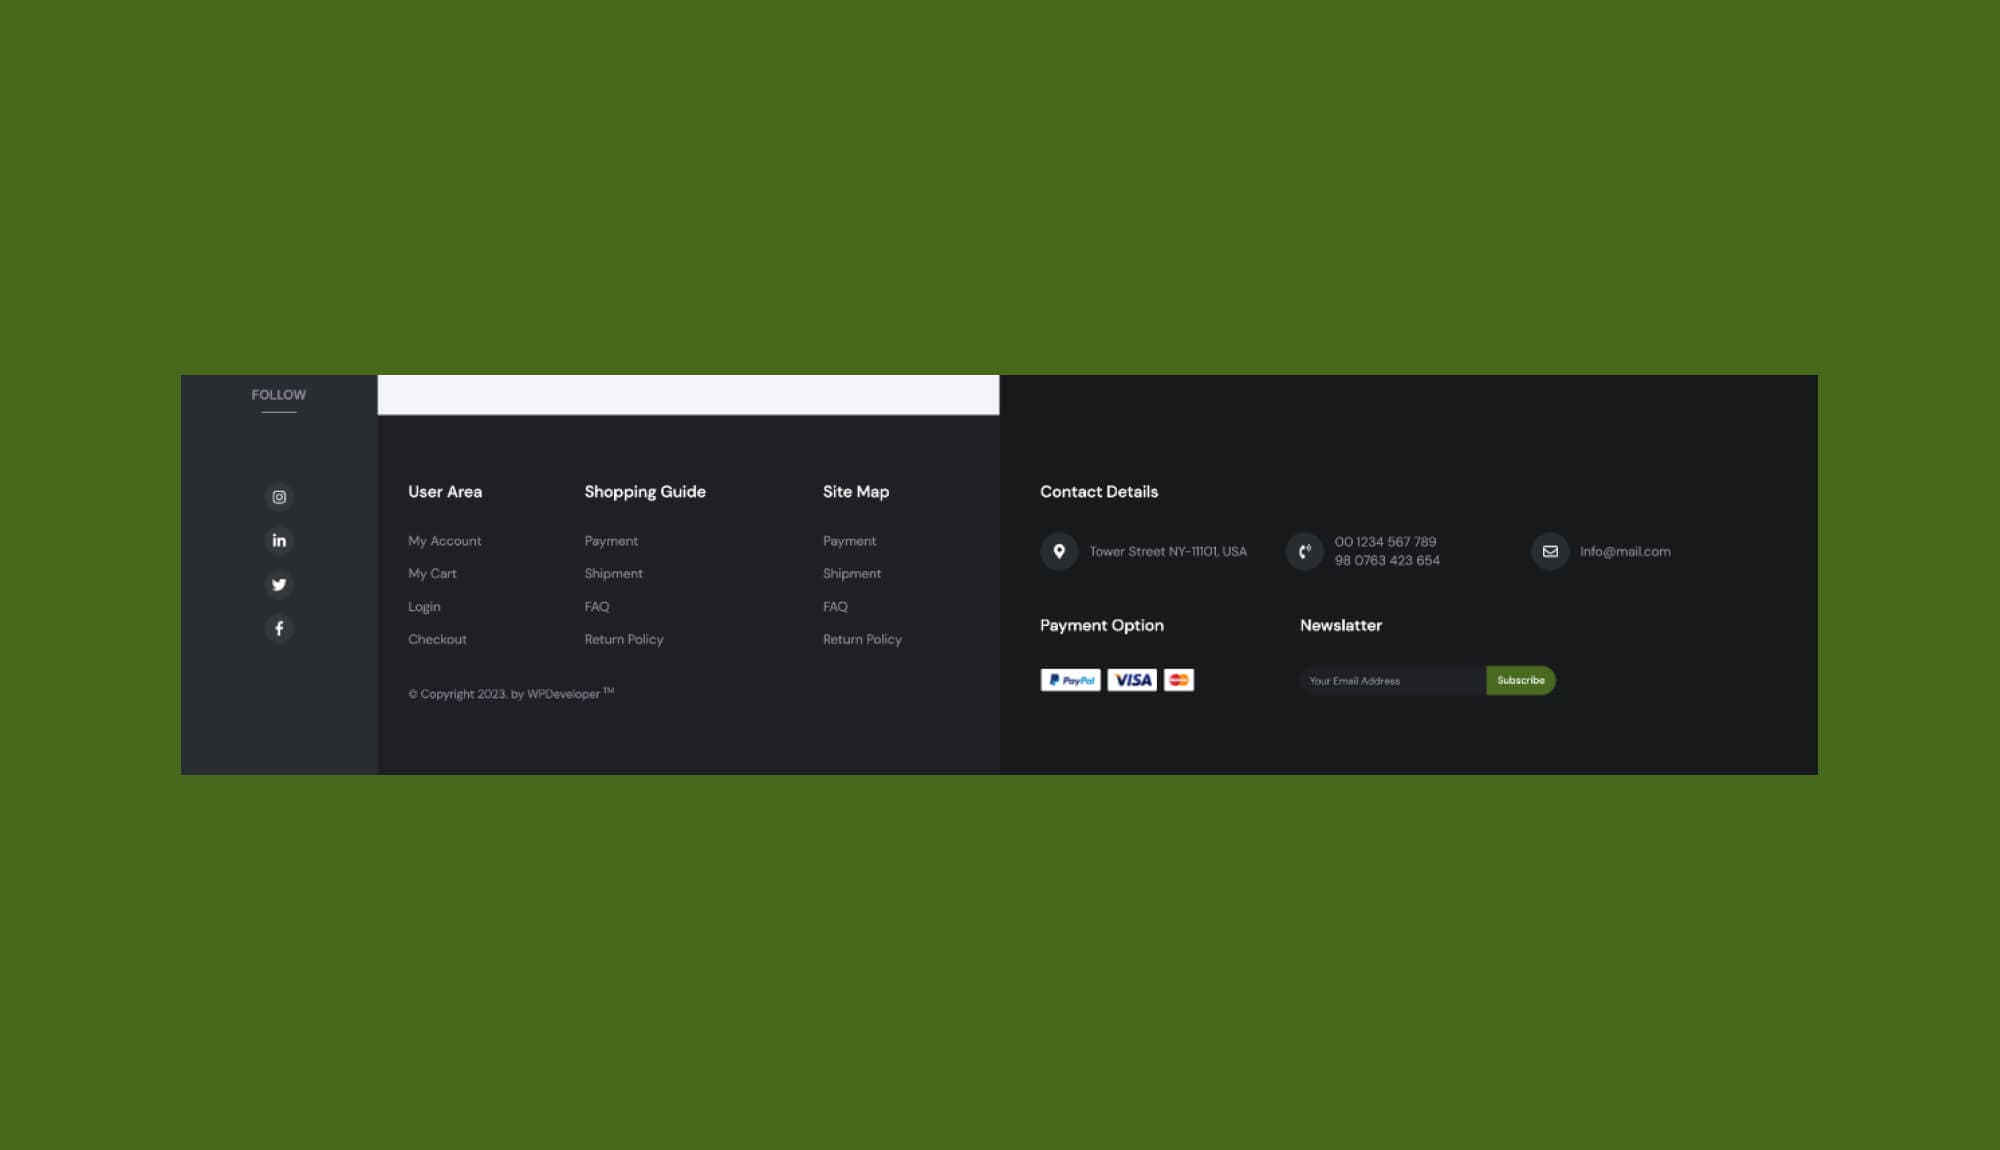Image resolution: width=2000 pixels, height=1150 pixels.
Task: Click the location pin icon beside the address
Action: pyautogui.click(x=1059, y=551)
